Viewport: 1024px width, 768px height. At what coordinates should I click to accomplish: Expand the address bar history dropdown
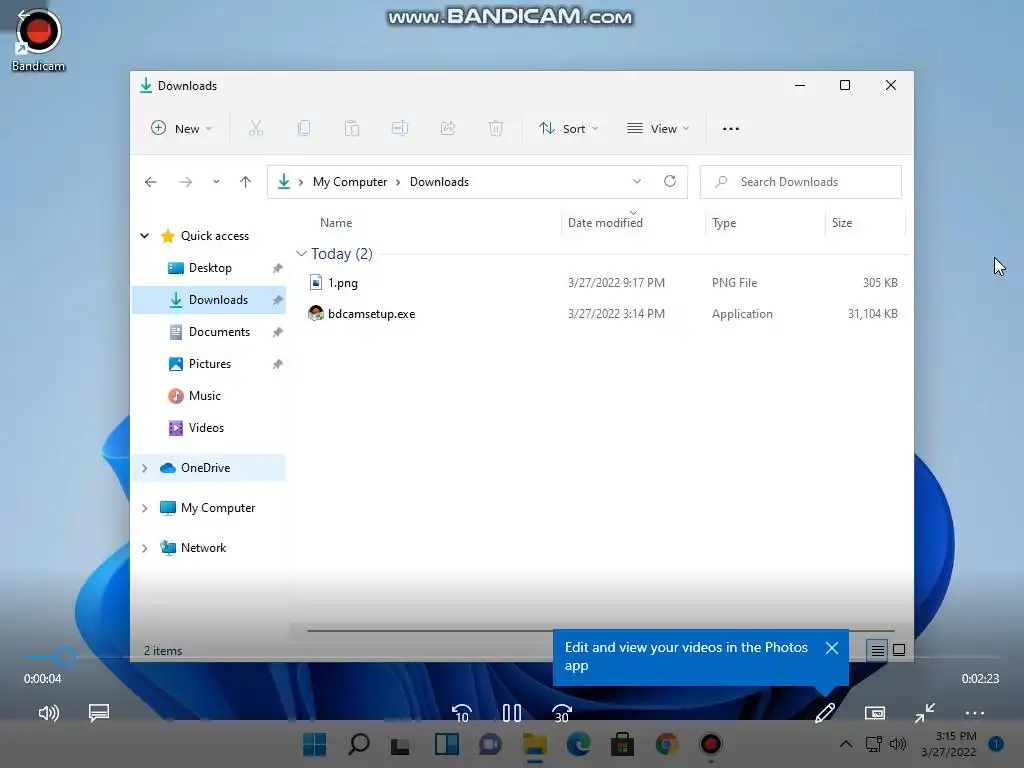pyautogui.click(x=637, y=182)
